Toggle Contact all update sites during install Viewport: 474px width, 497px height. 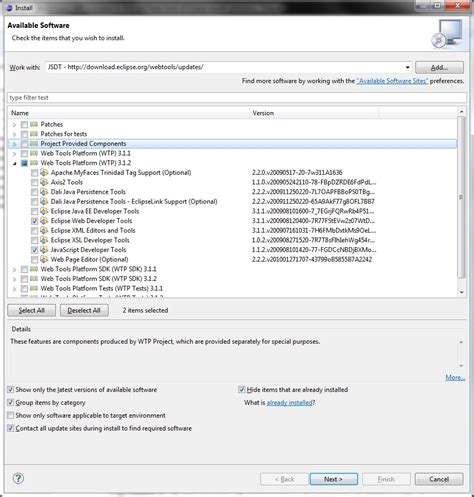tap(11, 428)
